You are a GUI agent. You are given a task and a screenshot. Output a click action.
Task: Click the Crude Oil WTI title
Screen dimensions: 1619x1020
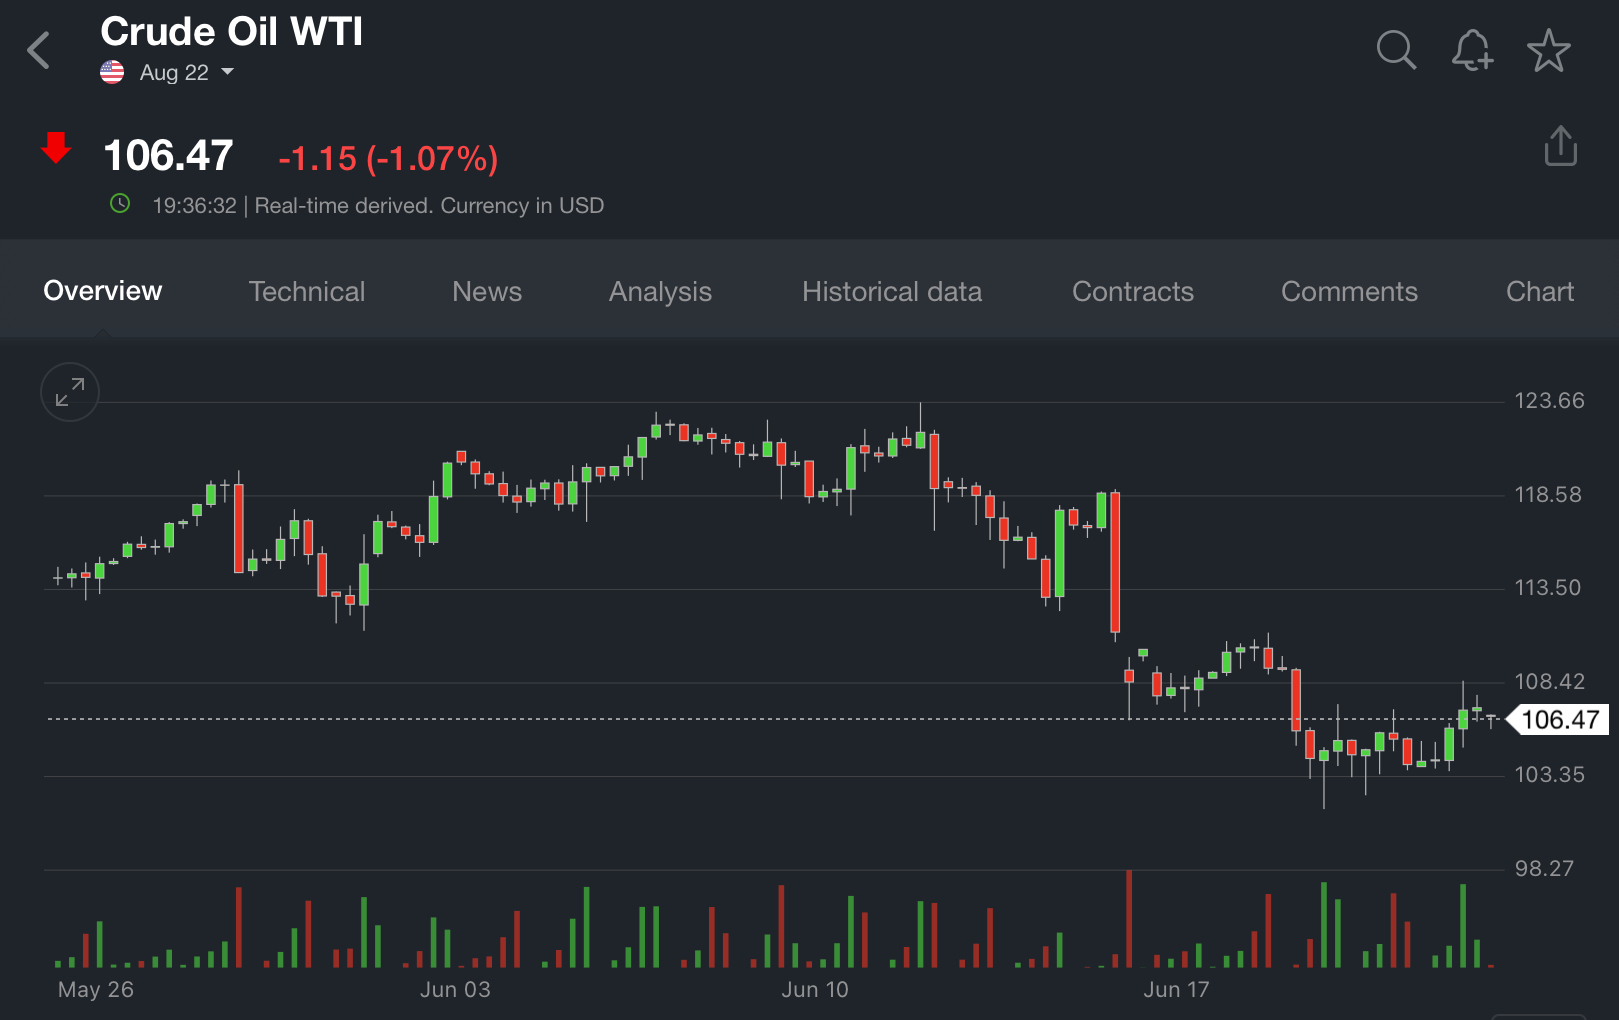point(232,31)
